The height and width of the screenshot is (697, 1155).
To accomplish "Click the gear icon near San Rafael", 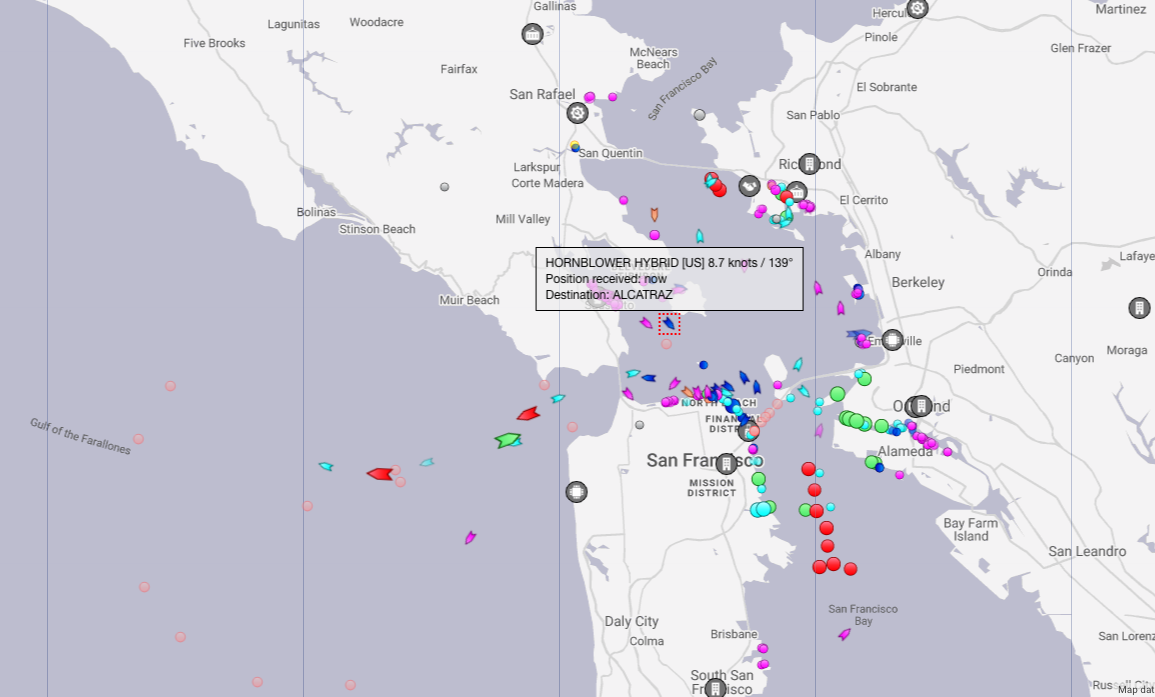I will pyautogui.click(x=577, y=113).
